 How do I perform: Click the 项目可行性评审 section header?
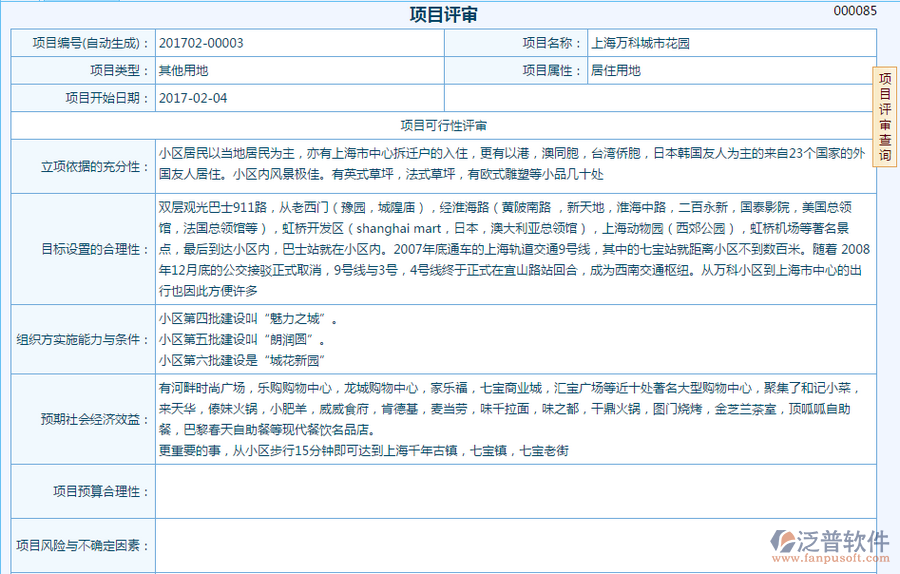[443, 126]
